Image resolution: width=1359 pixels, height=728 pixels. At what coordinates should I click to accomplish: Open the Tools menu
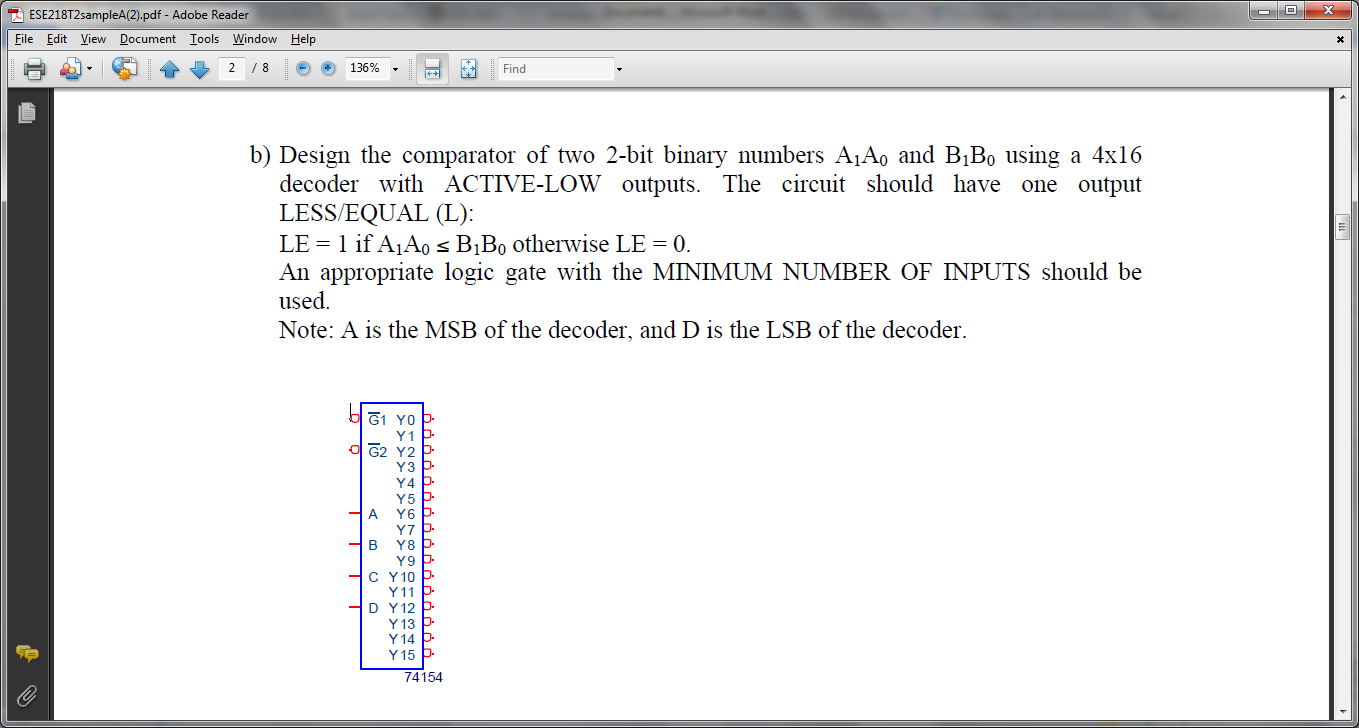pyautogui.click(x=204, y=39)
